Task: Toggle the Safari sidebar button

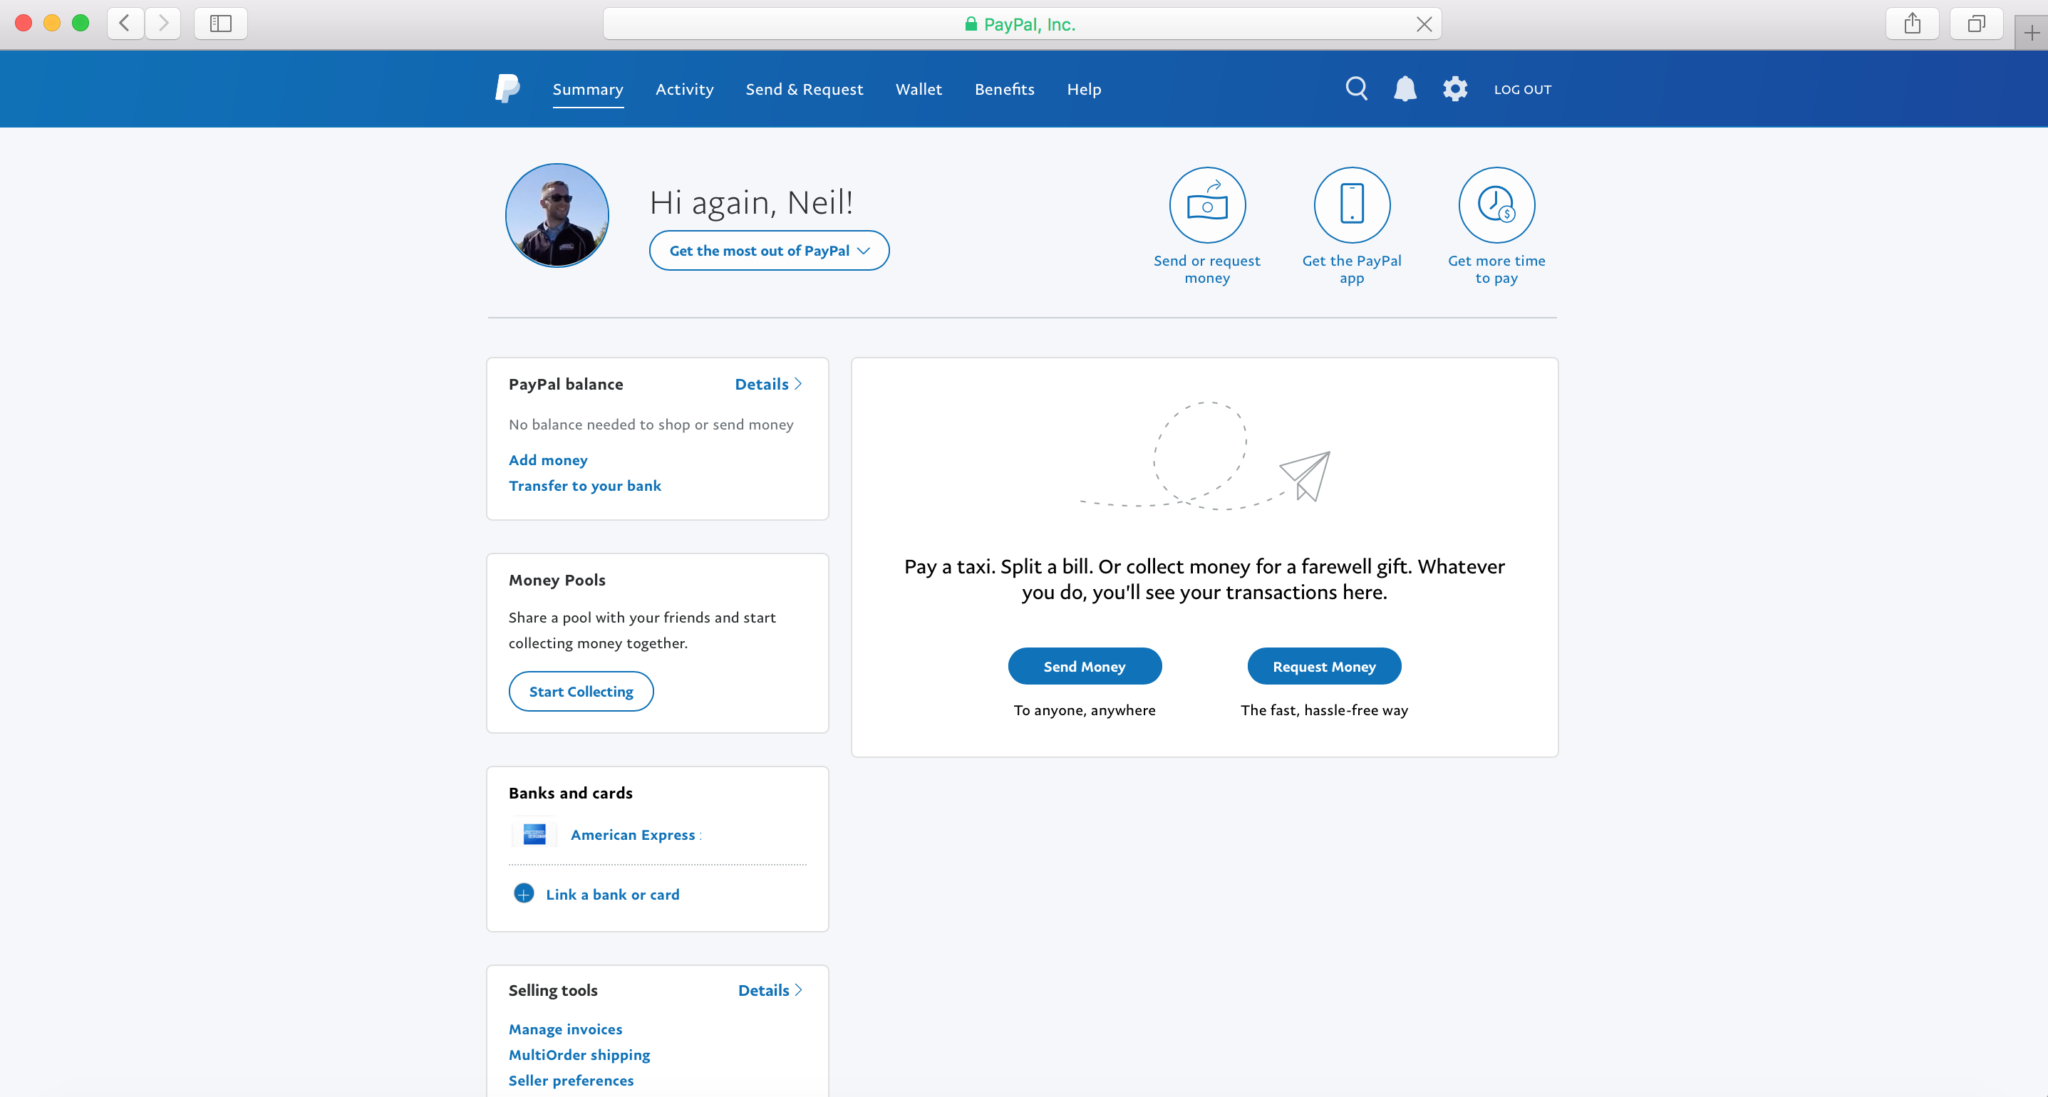Action: pos(221,23)
